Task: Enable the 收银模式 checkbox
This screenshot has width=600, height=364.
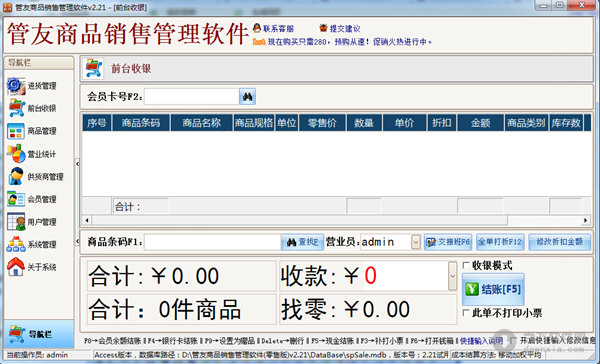Action: click(x=466, y=265)
